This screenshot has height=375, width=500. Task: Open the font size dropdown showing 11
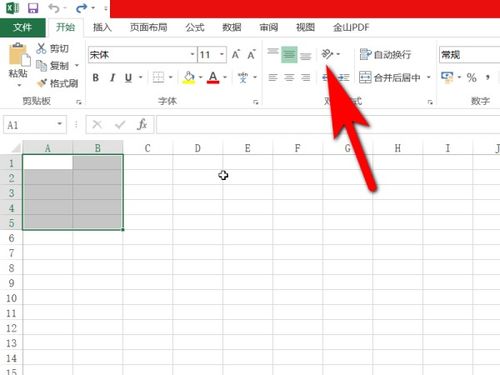(222, 54)
